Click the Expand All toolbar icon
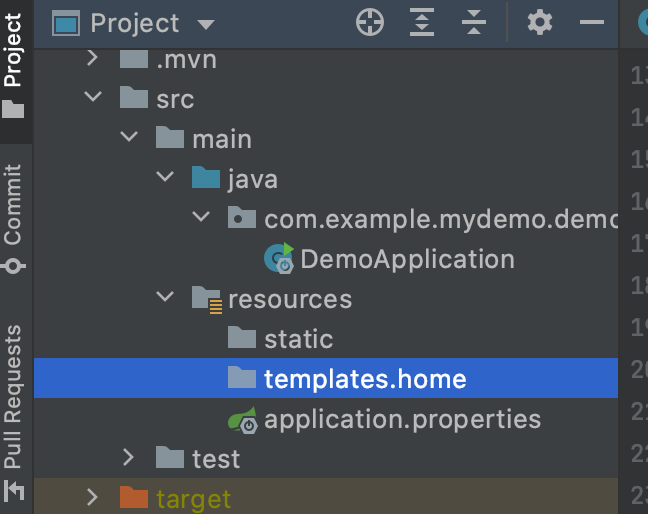This screenshot has width=648, height=514. (422, 22)
